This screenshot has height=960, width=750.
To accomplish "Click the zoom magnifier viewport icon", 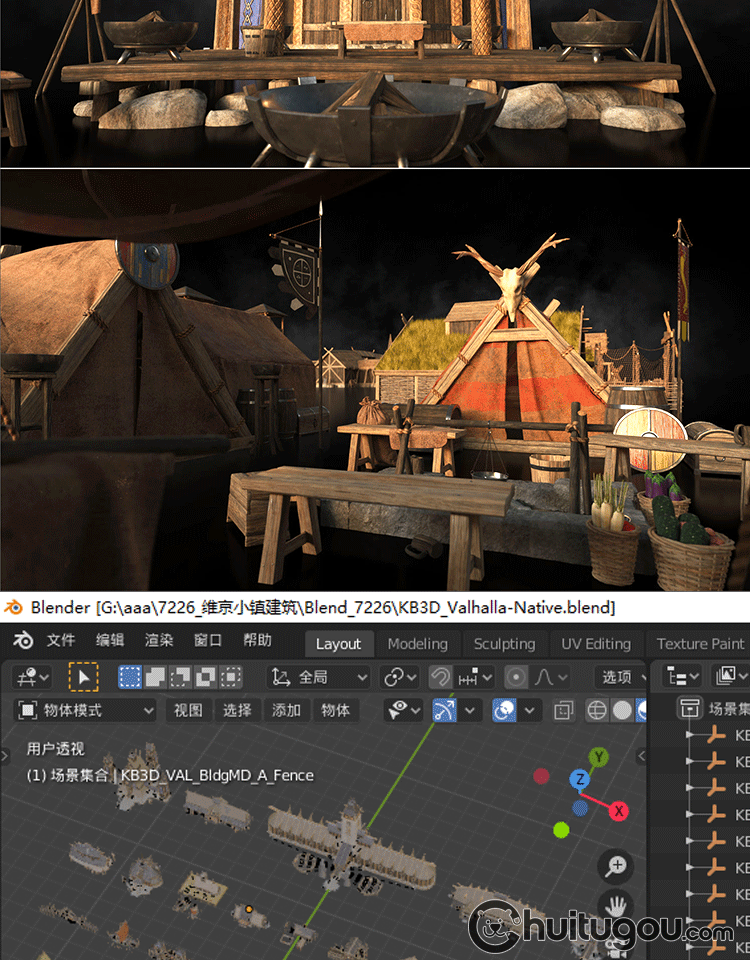I will coord(617,866).
